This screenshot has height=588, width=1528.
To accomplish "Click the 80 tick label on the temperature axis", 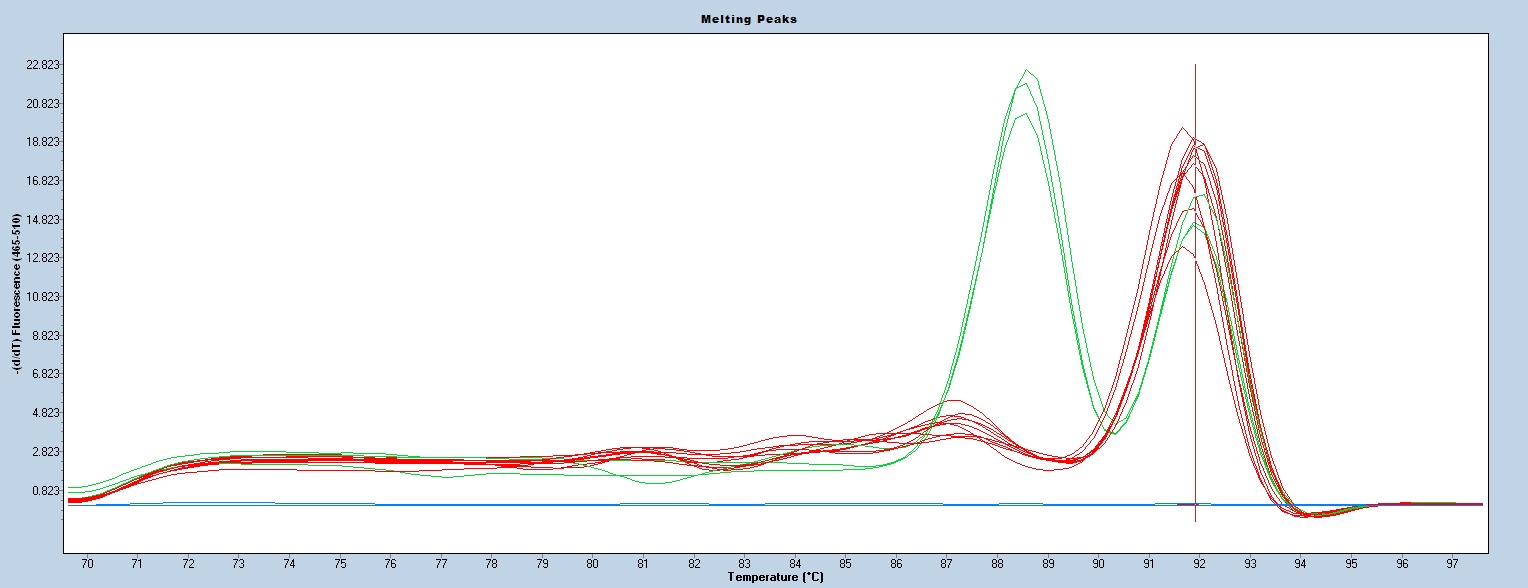I will click(592, 564).
